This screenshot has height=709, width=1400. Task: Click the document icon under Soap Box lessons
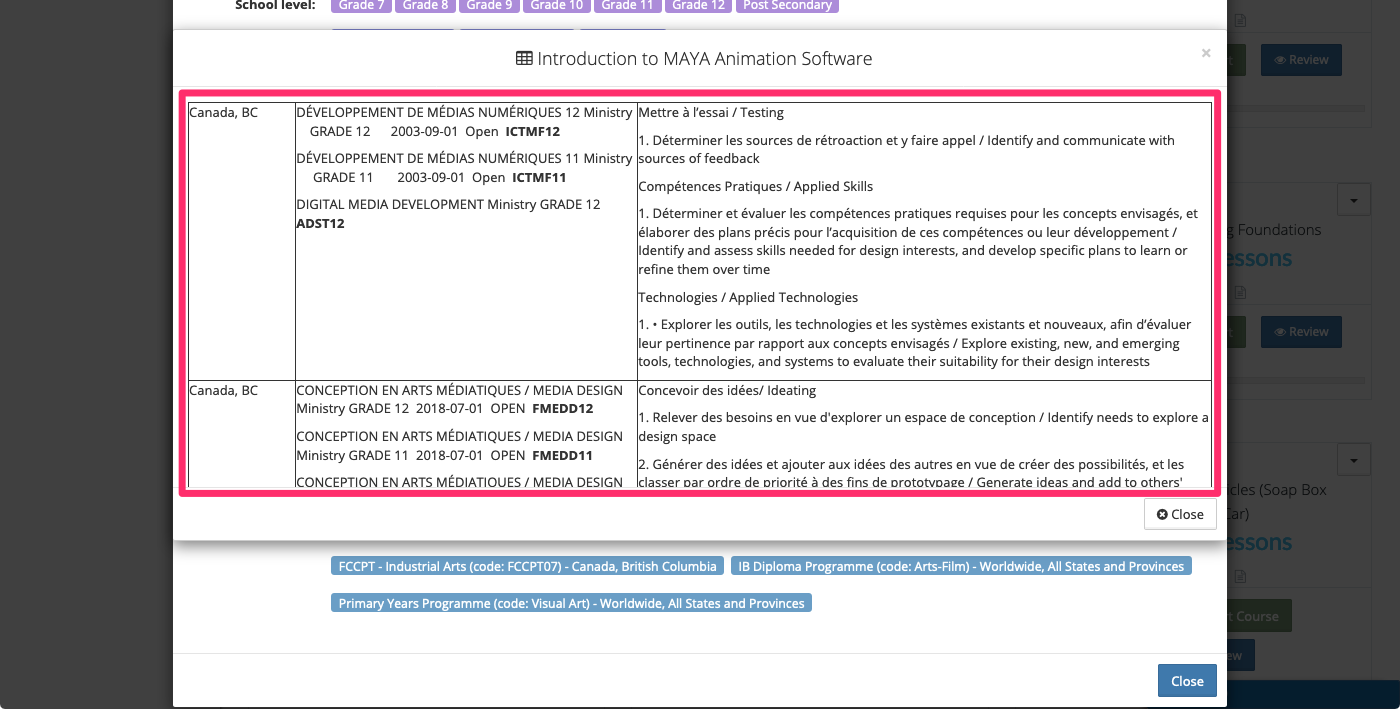pyautogui.click(x=1241, y=576)
